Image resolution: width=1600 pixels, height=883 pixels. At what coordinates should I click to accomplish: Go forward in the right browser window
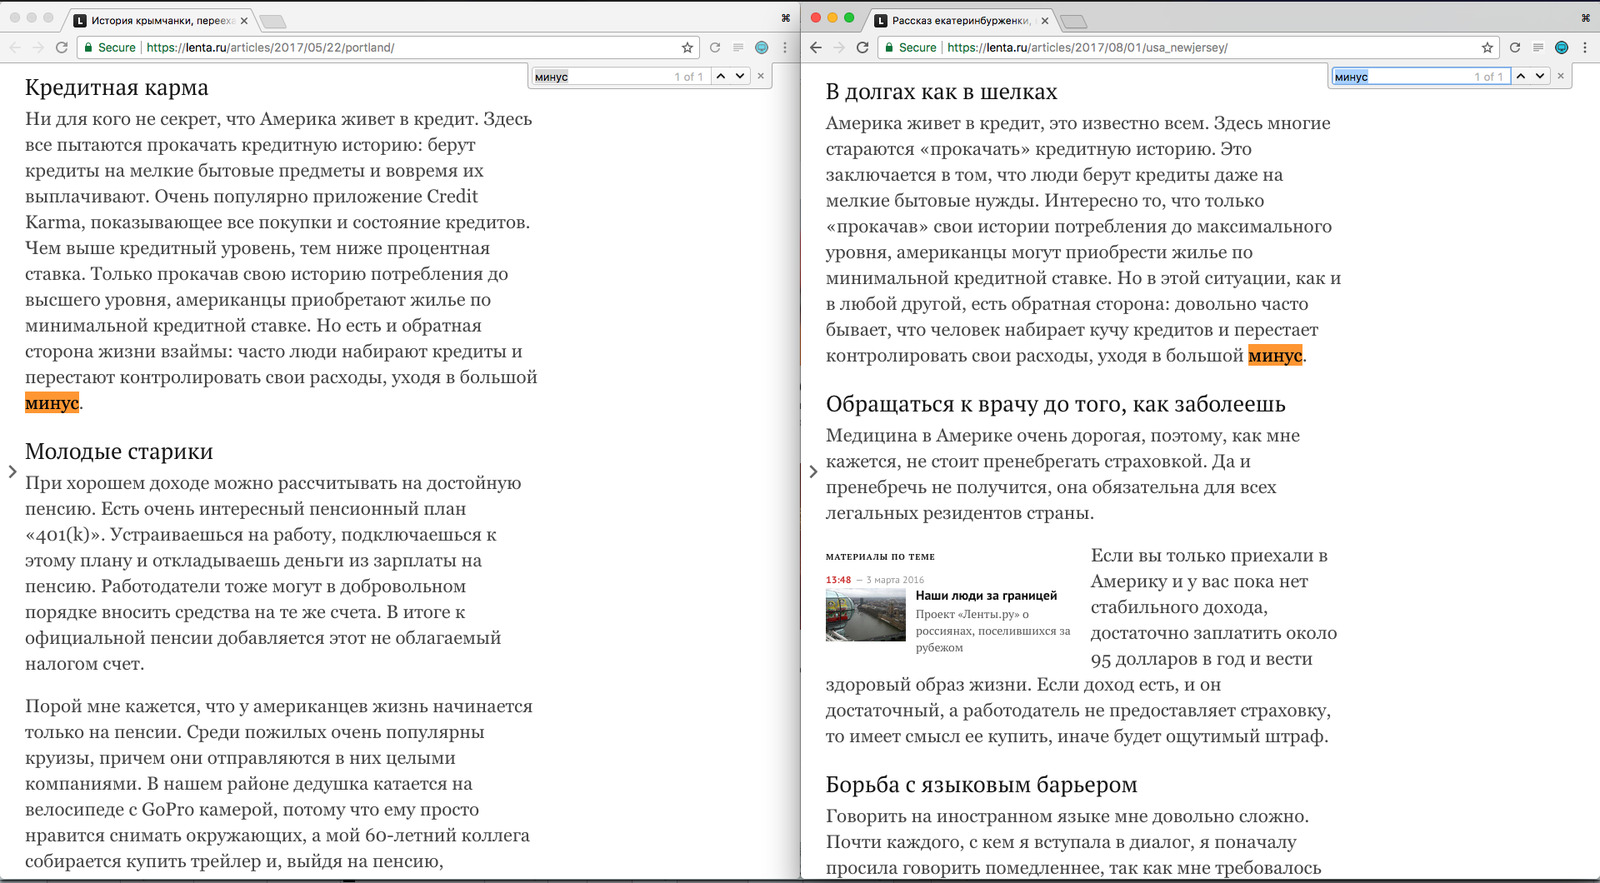839,47
